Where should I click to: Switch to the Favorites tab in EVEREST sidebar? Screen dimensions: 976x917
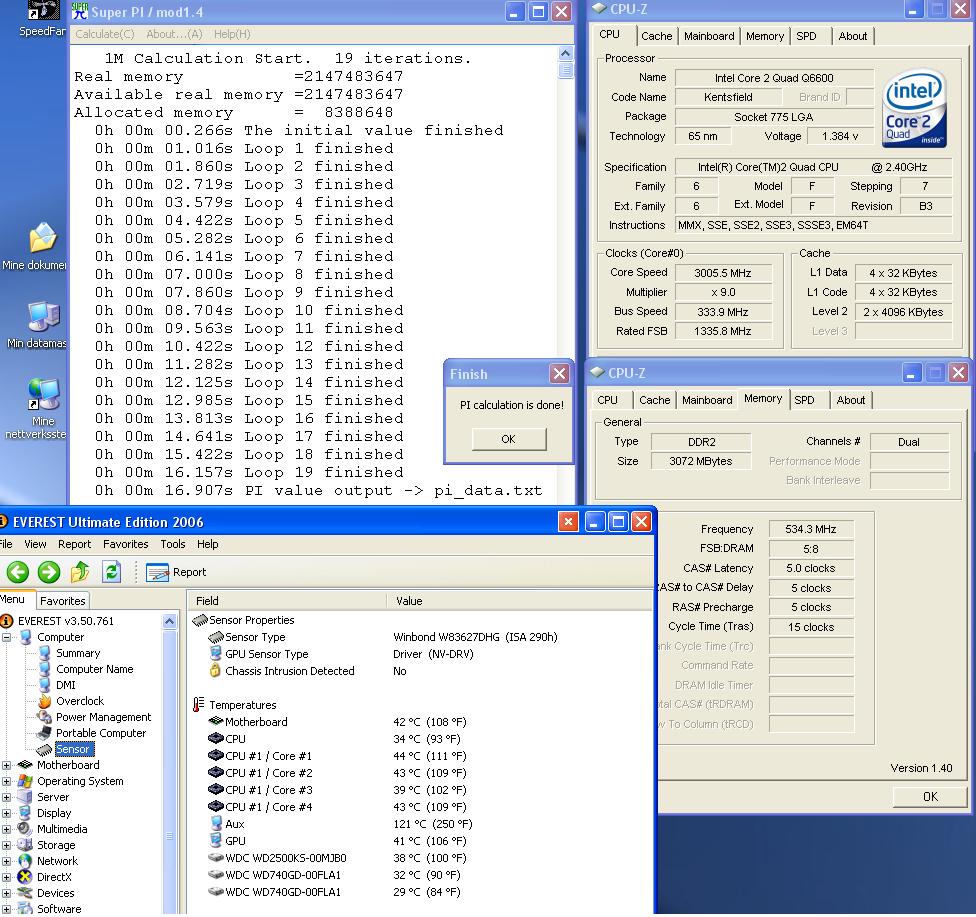point(62,601)
